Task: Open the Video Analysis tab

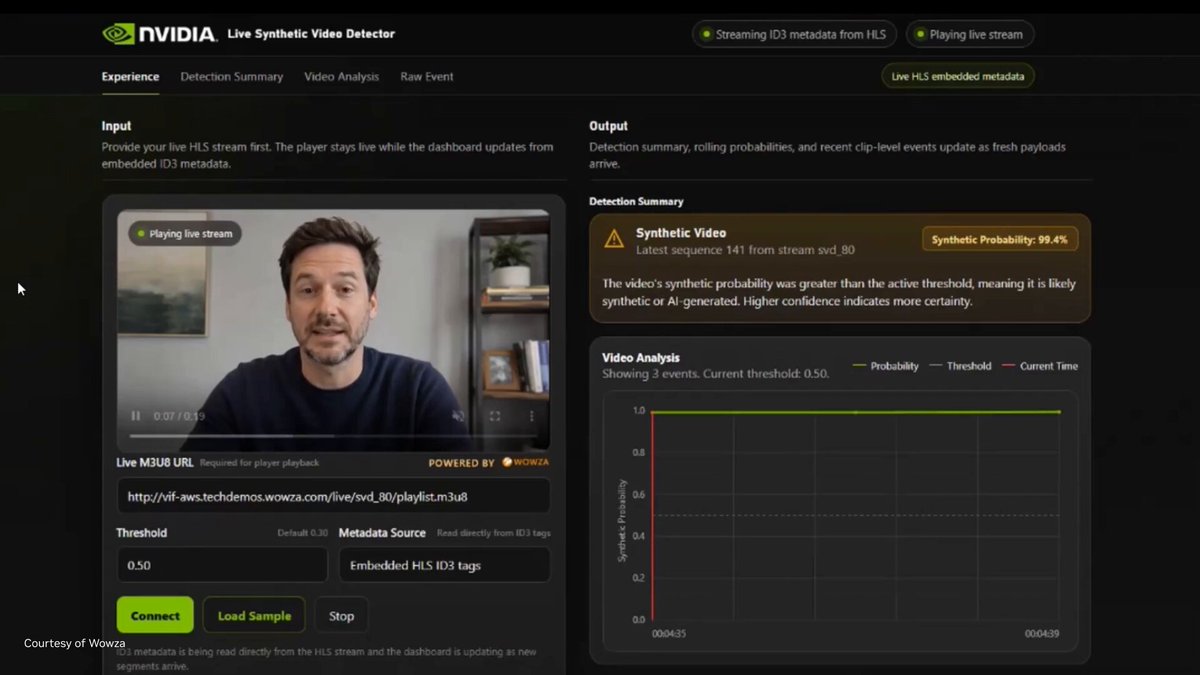Action: (x=342, y=77)
